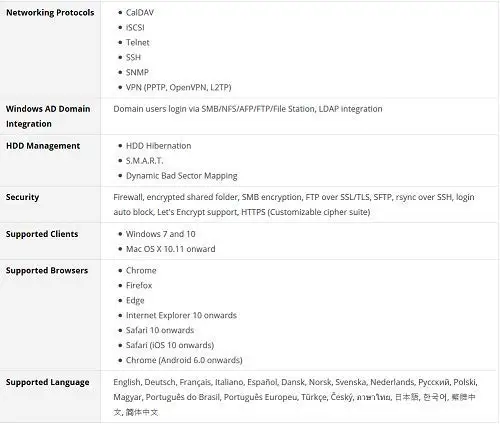This screenshot has width=500, height=424.
Task: Select the Firefox browser entry
Action: pyautogui.click(x=139, y=286)
